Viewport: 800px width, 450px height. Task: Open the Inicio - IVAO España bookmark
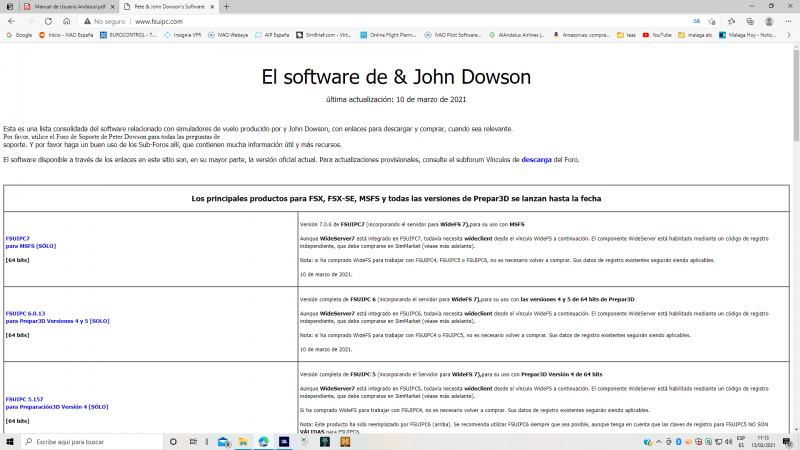[66, 35]
